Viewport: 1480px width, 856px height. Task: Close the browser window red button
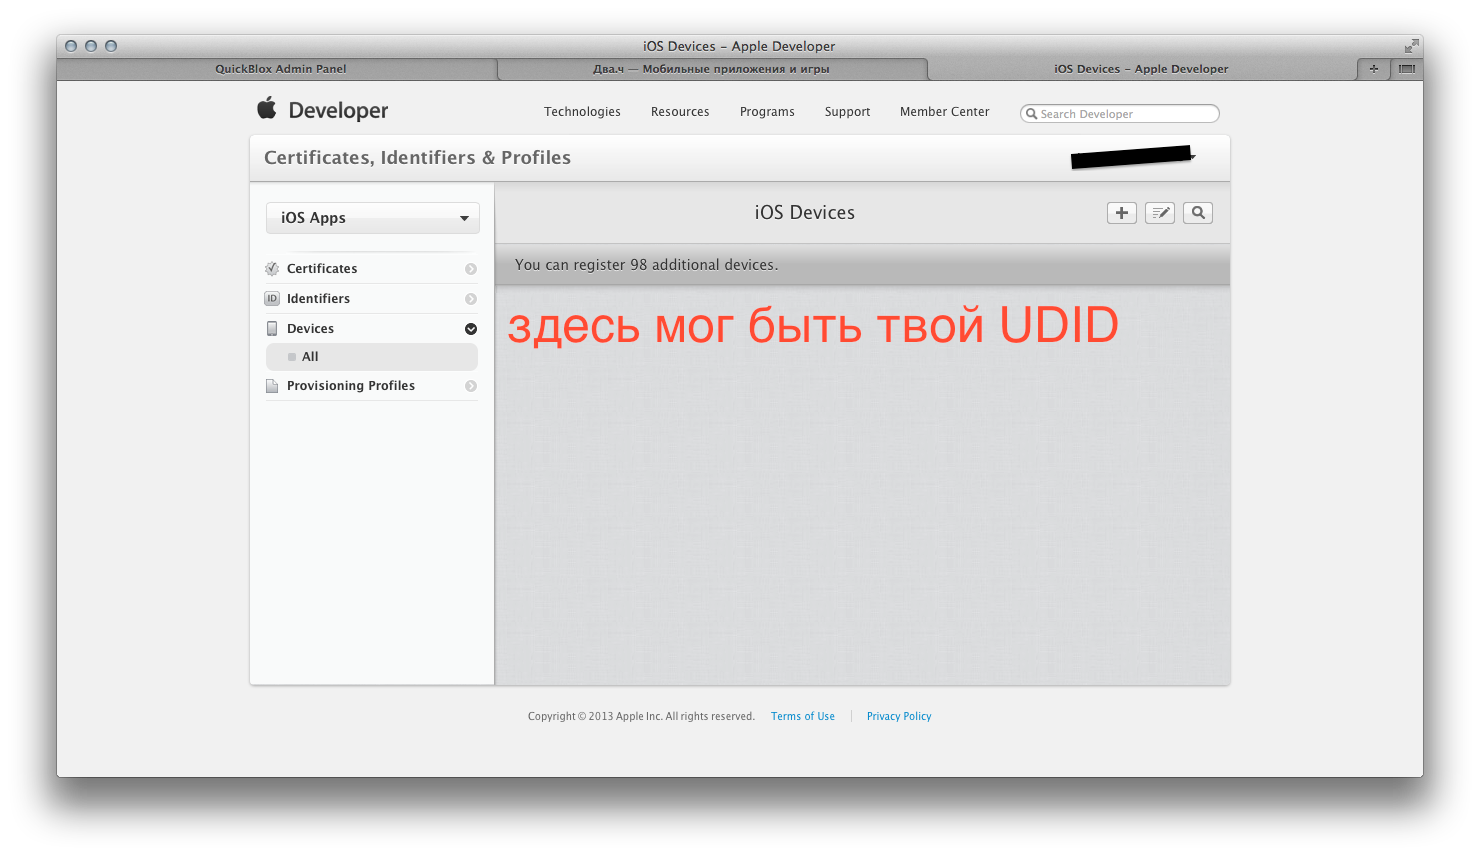point(71,46)
